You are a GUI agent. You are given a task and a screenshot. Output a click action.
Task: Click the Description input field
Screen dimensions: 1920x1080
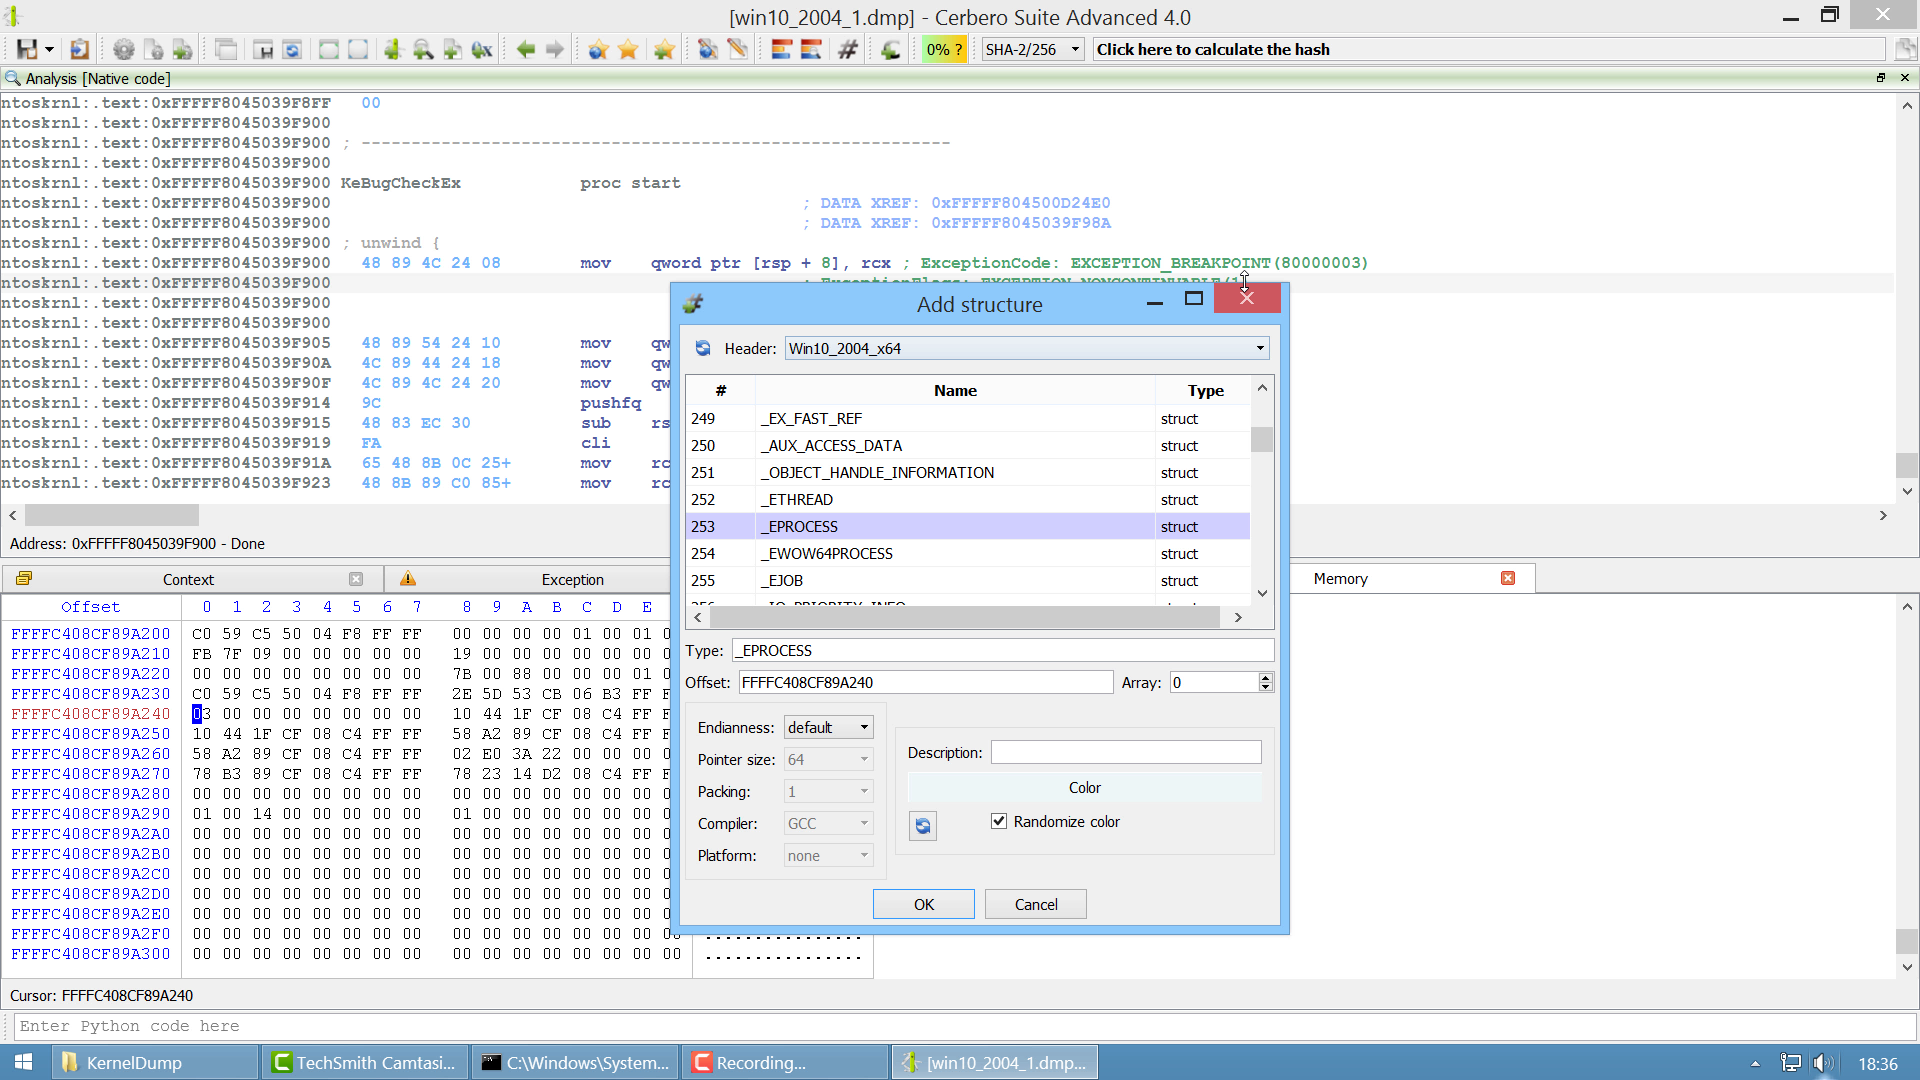point(1126,752)
